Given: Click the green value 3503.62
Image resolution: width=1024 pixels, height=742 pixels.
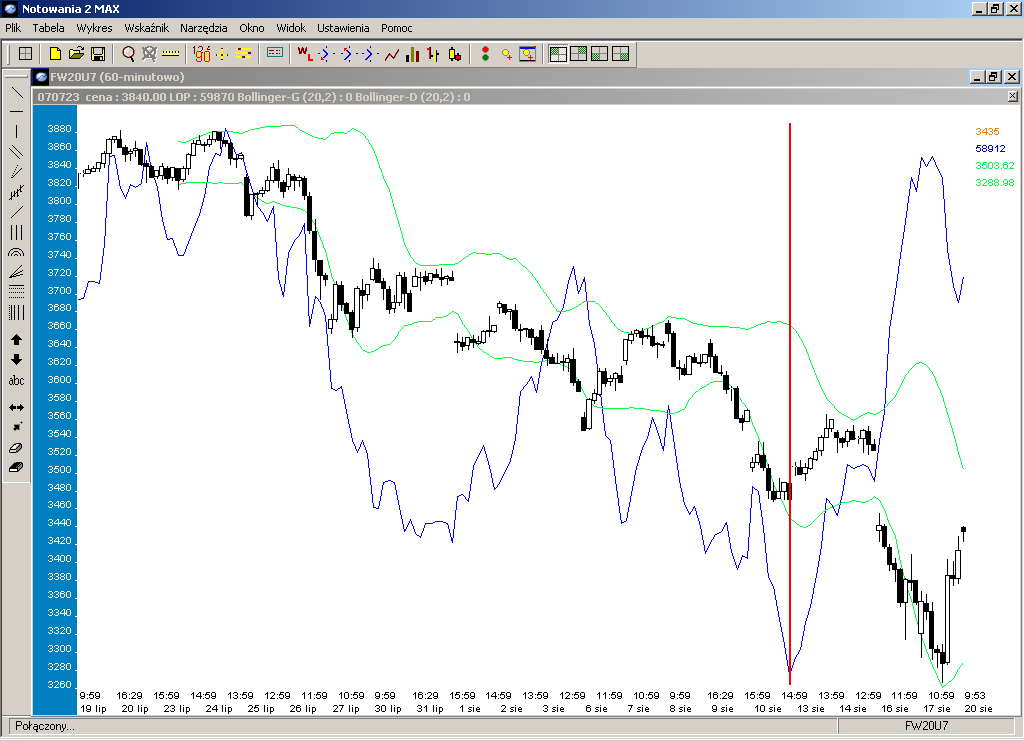Looking at the screenshot, I should click(x=995, y=165).
